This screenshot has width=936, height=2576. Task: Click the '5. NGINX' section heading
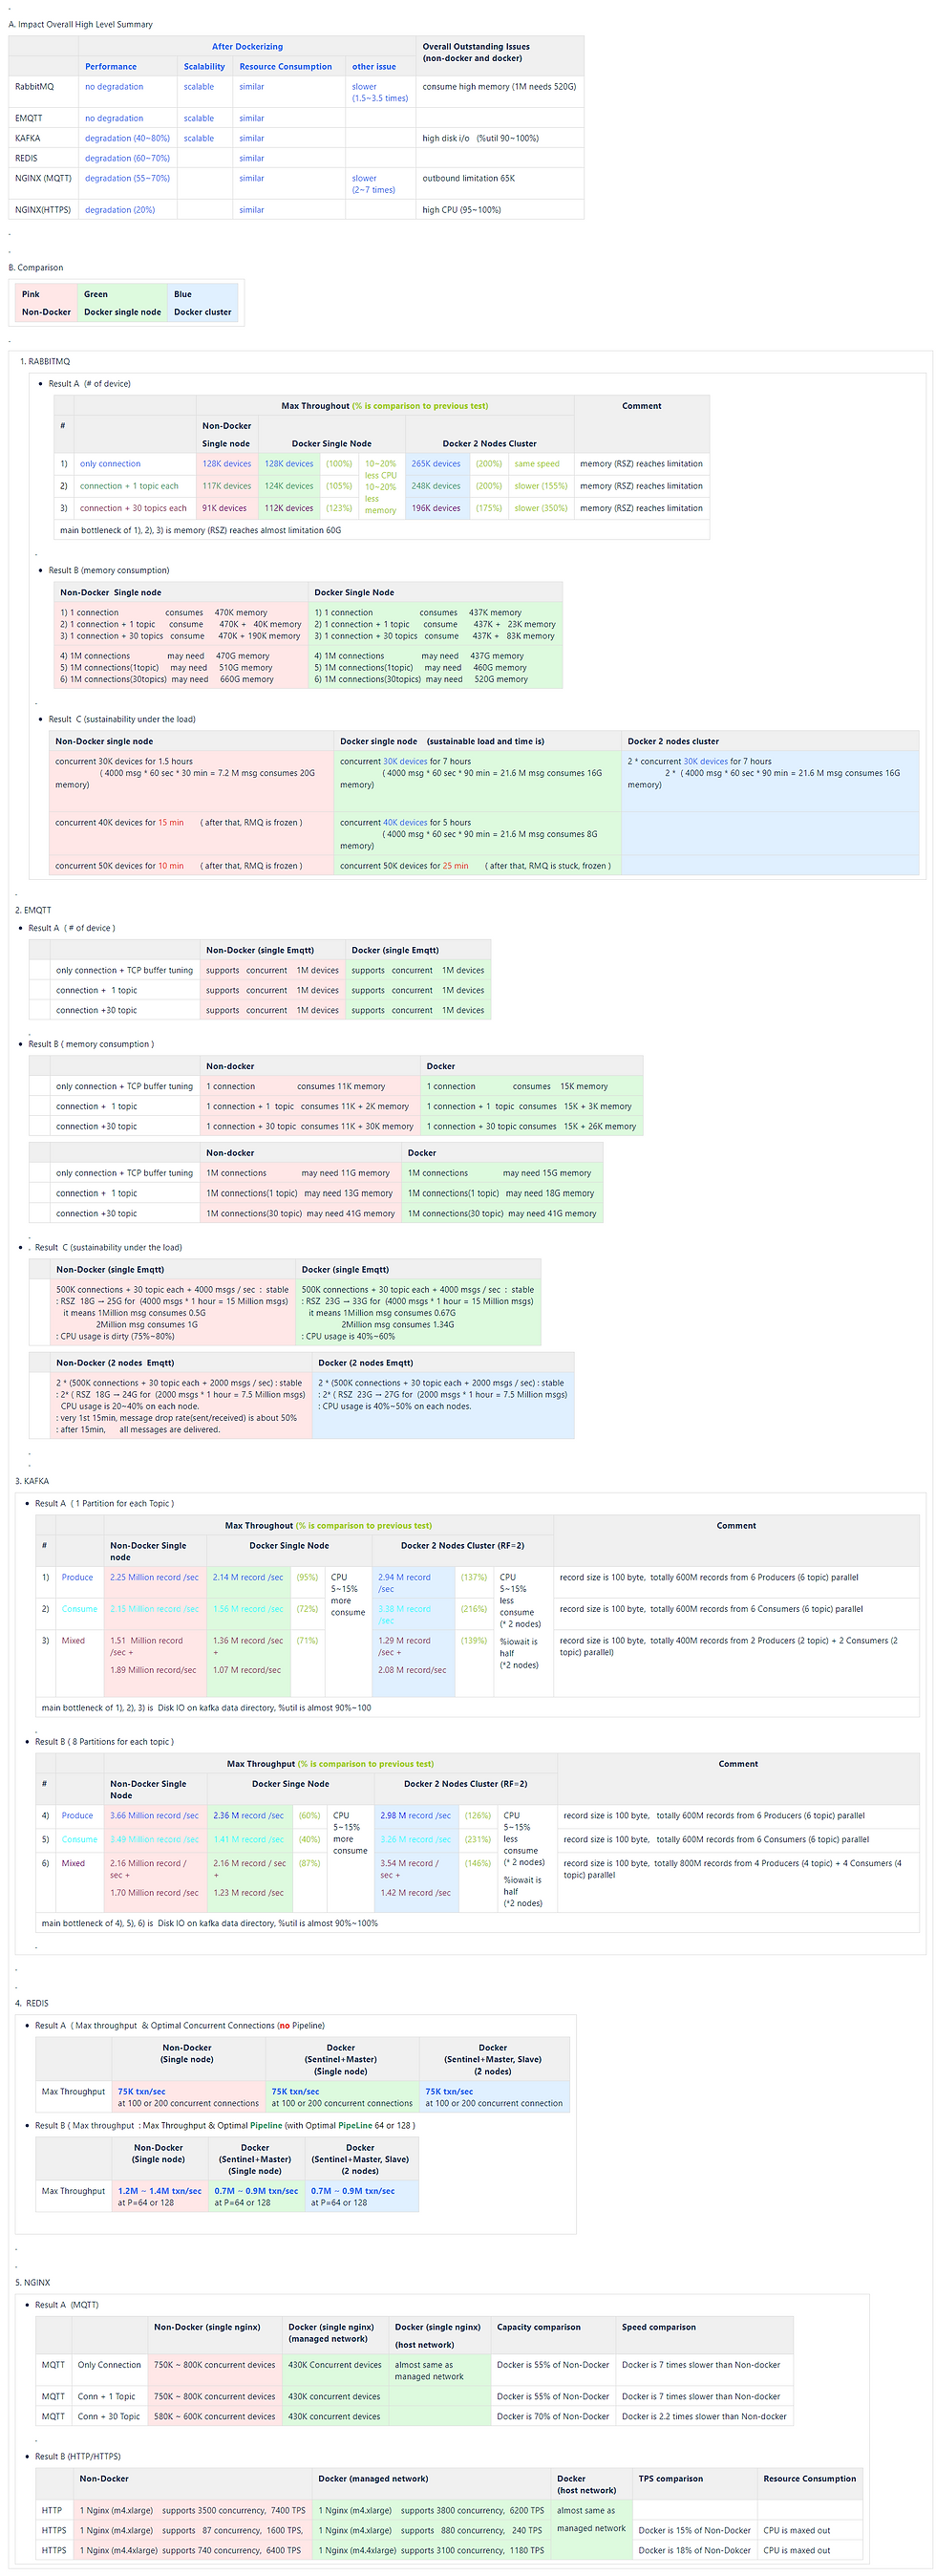pyautogui.click(x=32, y=2282)
